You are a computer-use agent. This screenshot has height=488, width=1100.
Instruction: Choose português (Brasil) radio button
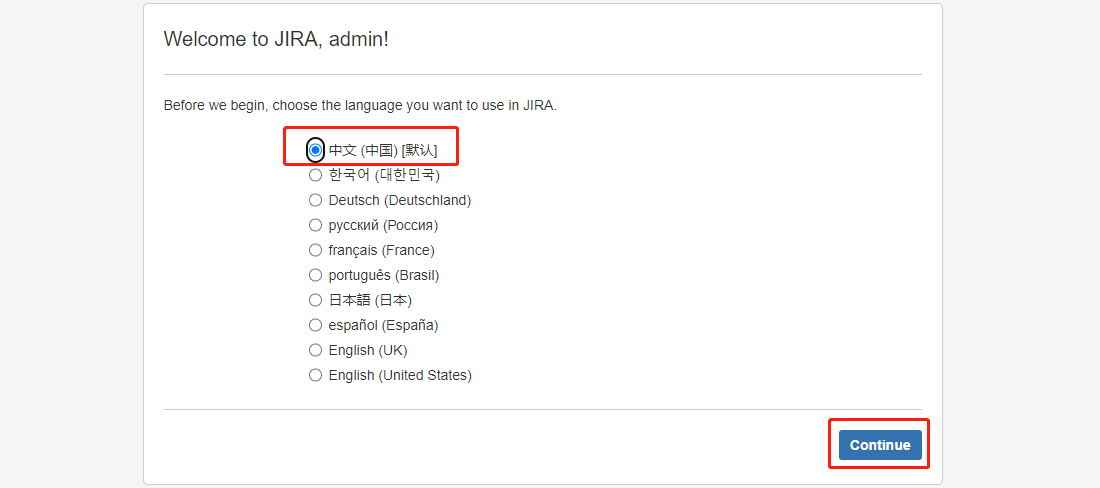(315, 276)
